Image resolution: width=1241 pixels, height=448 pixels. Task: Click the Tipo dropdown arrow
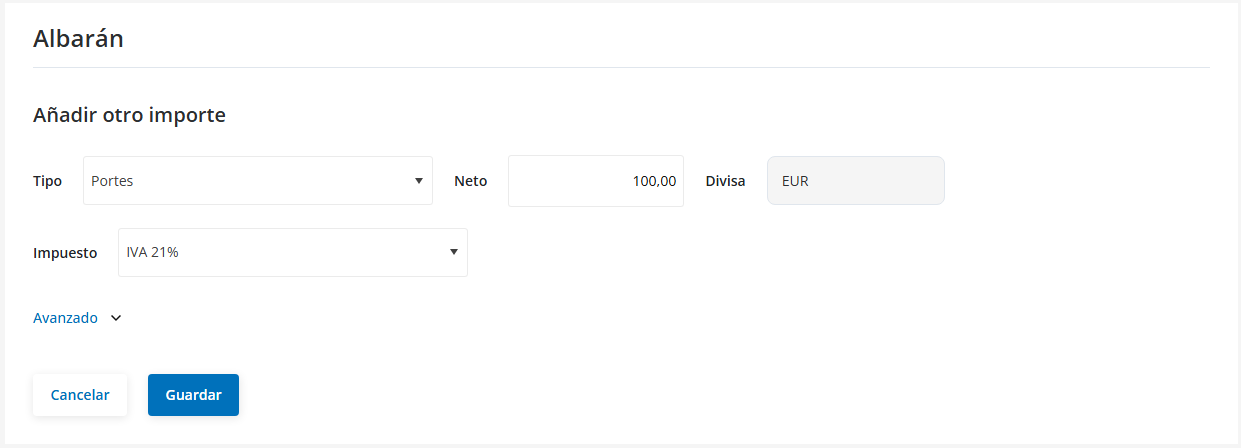click(x=418, y=181)
